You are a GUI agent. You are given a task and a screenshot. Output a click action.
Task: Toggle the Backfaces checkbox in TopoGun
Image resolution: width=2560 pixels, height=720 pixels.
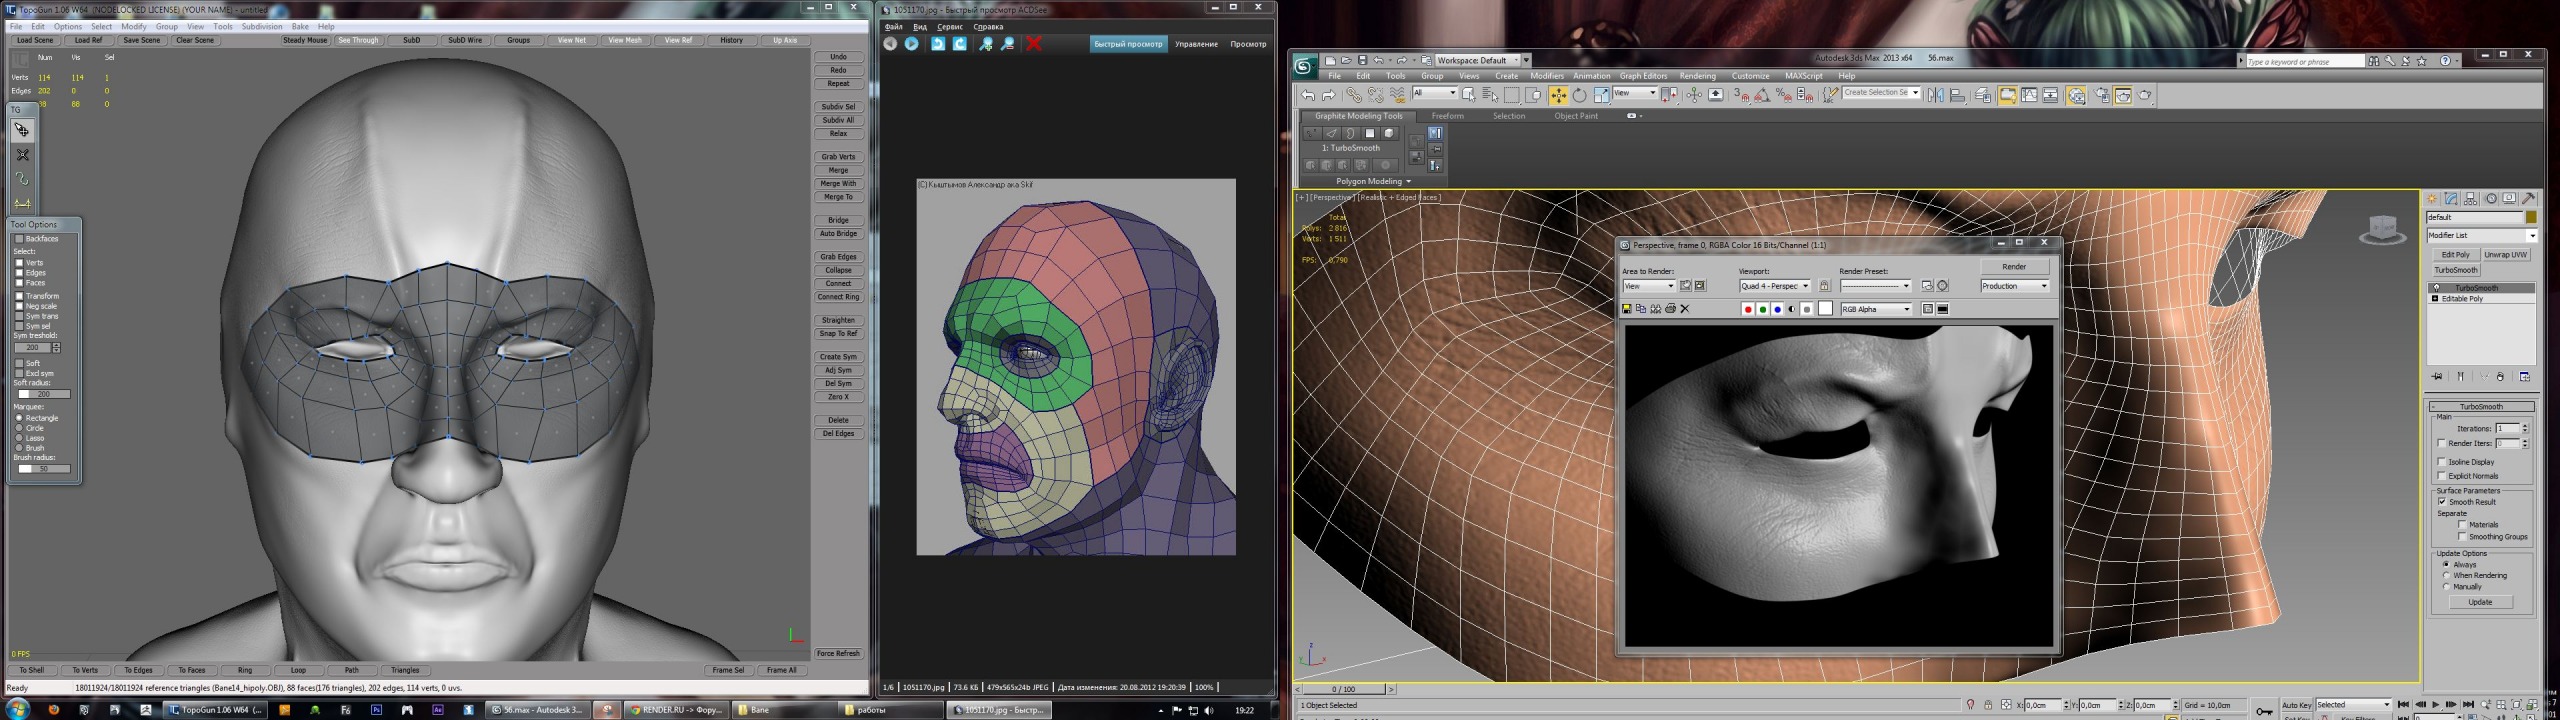(x=19, y=239)
